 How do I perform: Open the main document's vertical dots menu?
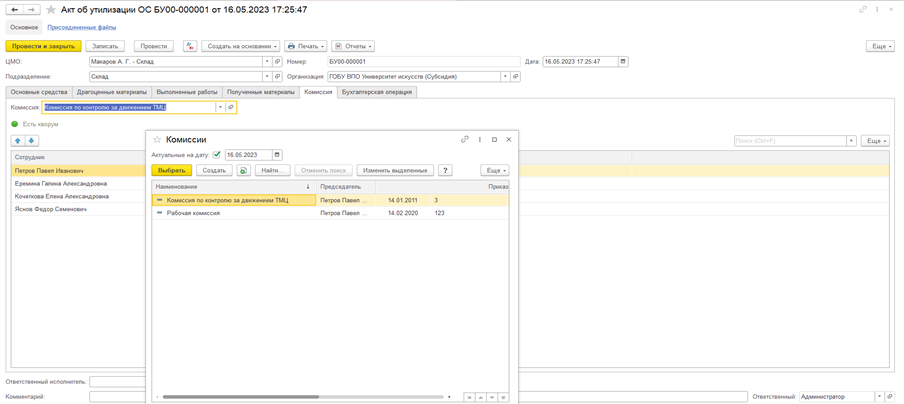pyautogui.click(x=877, y=10)
